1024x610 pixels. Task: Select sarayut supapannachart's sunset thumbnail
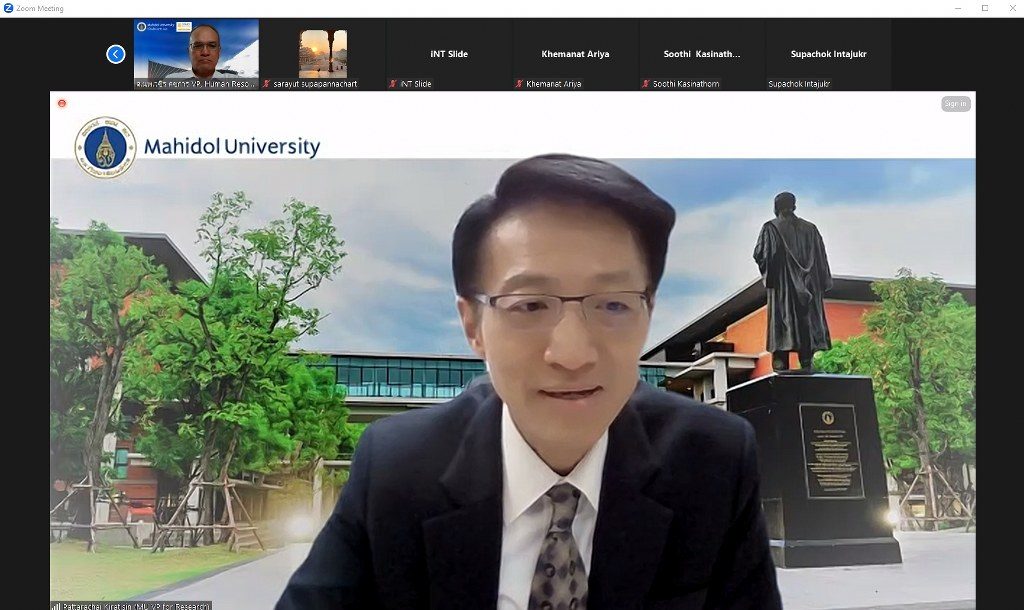point(322,52)
